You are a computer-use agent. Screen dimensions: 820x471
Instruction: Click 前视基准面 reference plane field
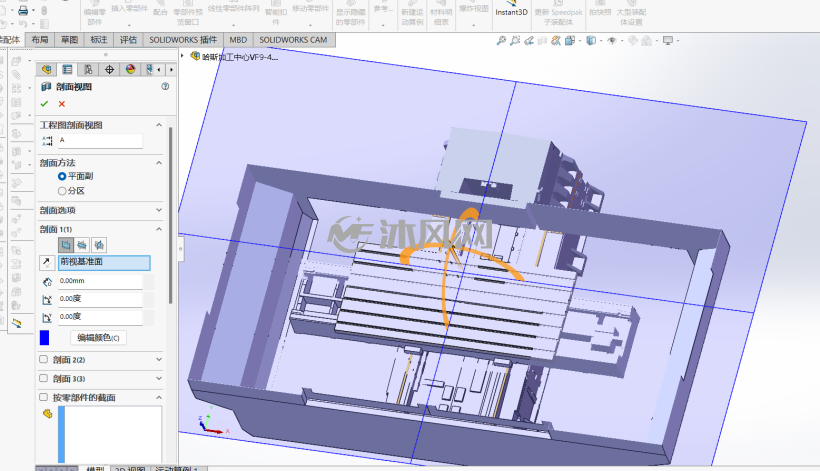point(105,262)
